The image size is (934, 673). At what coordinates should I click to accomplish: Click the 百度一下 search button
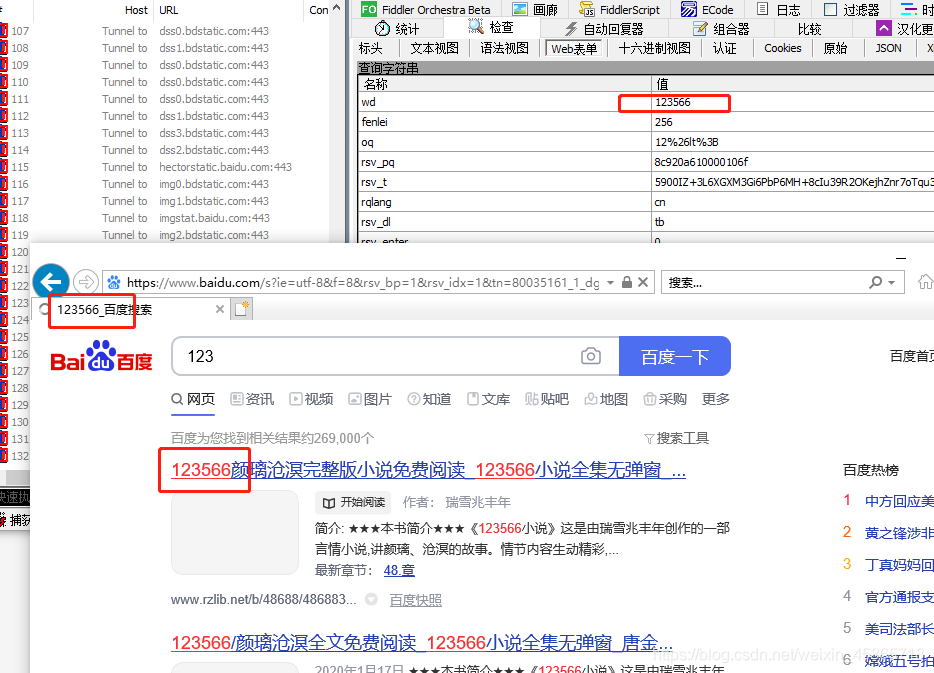(x=675, y=356)
